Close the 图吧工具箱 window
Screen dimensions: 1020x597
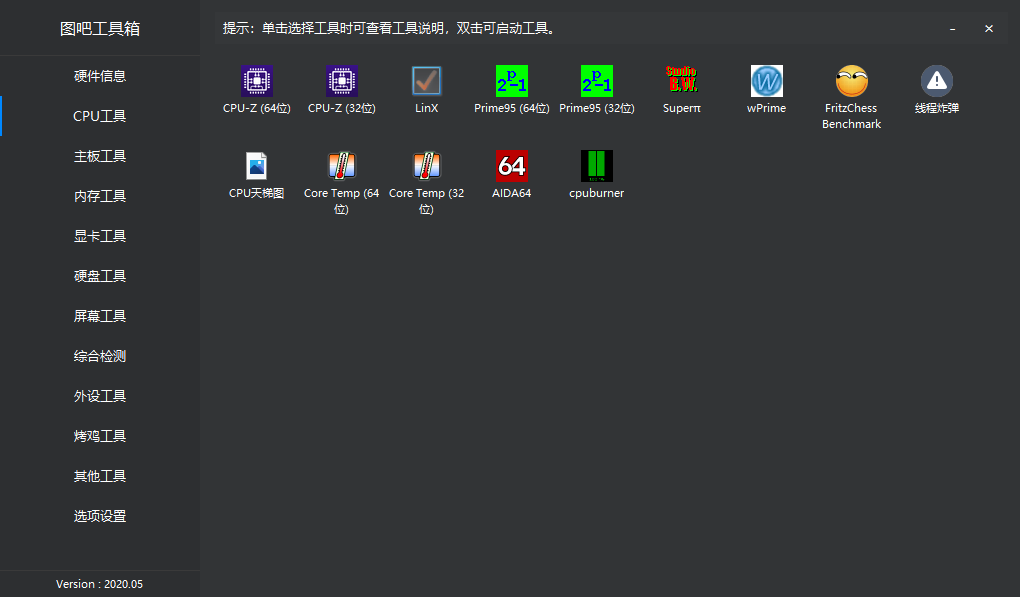[x=989, y=29]
